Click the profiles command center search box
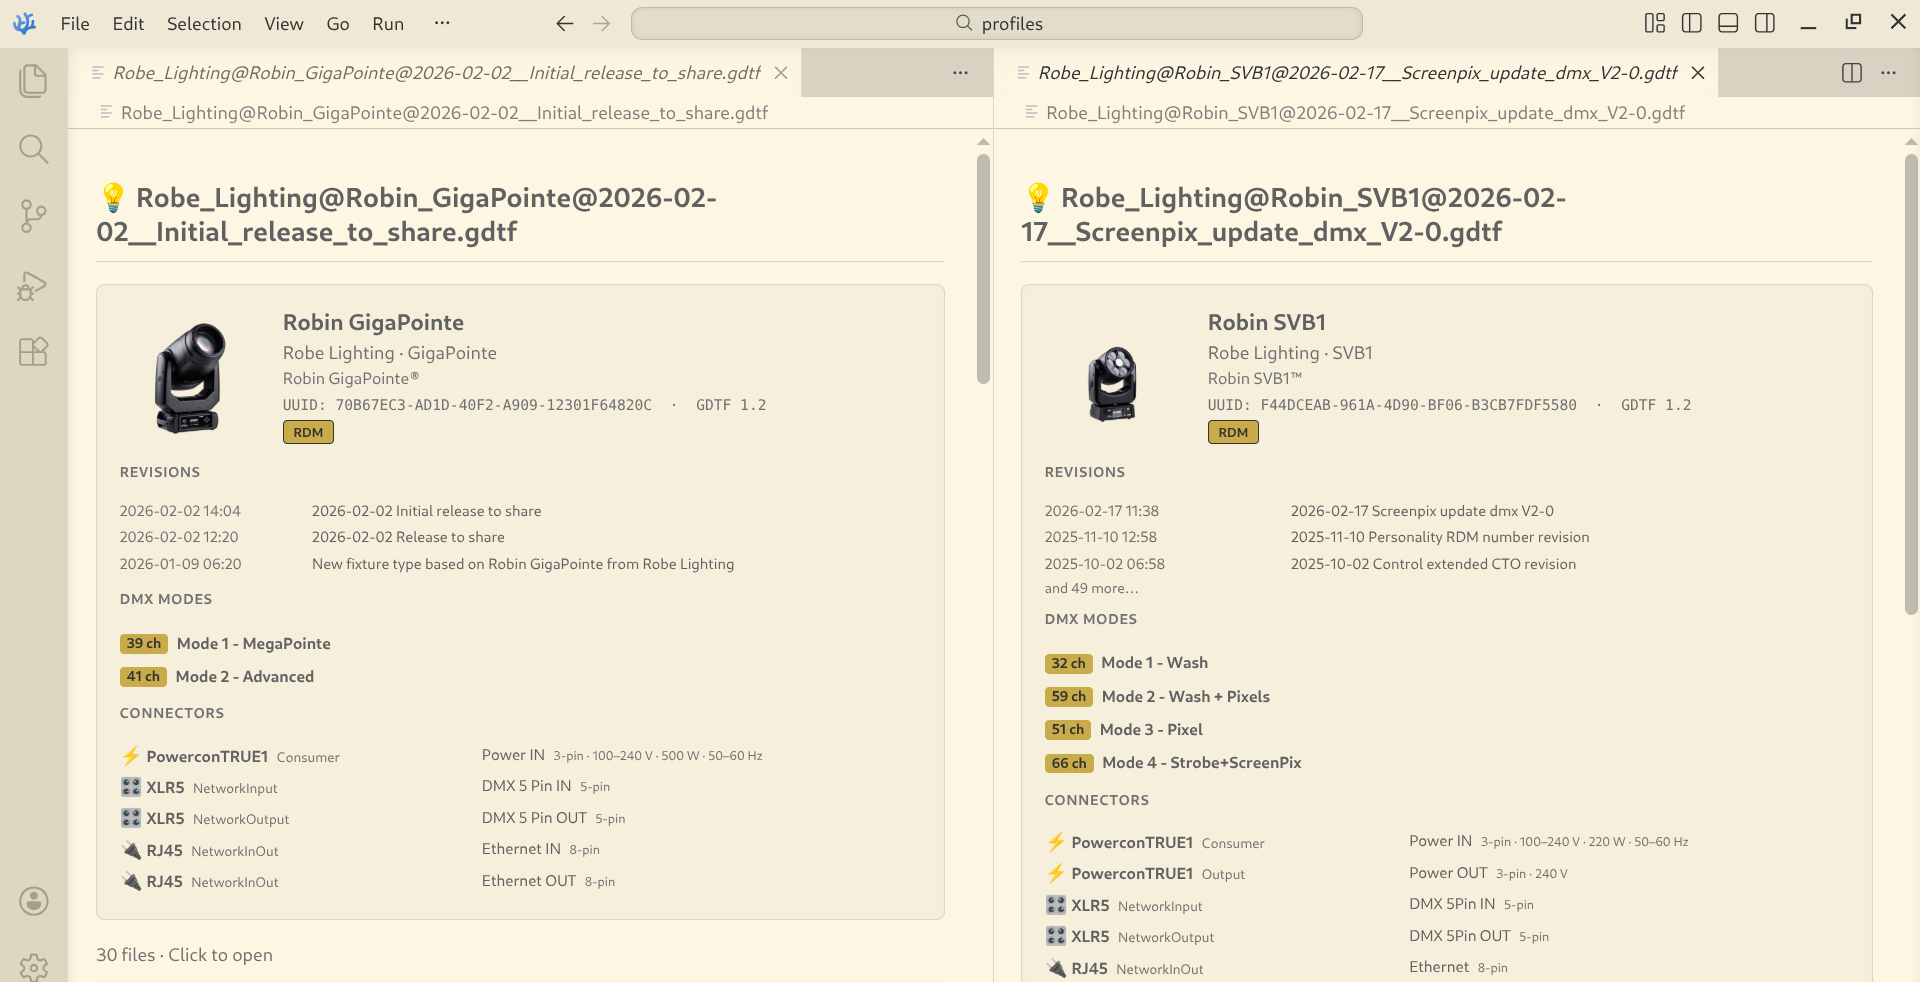The width and height of the screenshot is (1920, 982). tap(996, 23)
